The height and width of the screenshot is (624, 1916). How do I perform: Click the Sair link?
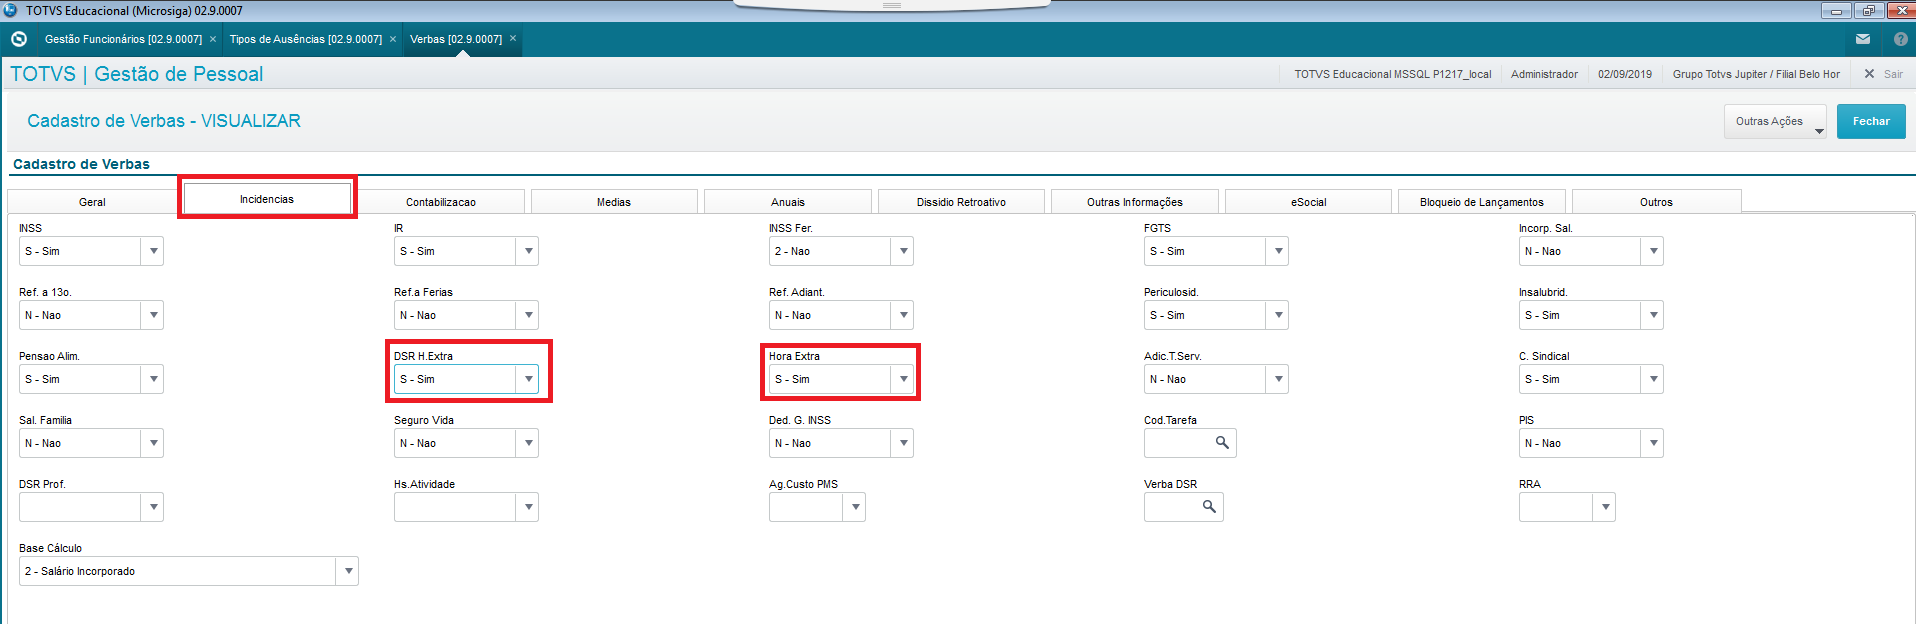1893,74
